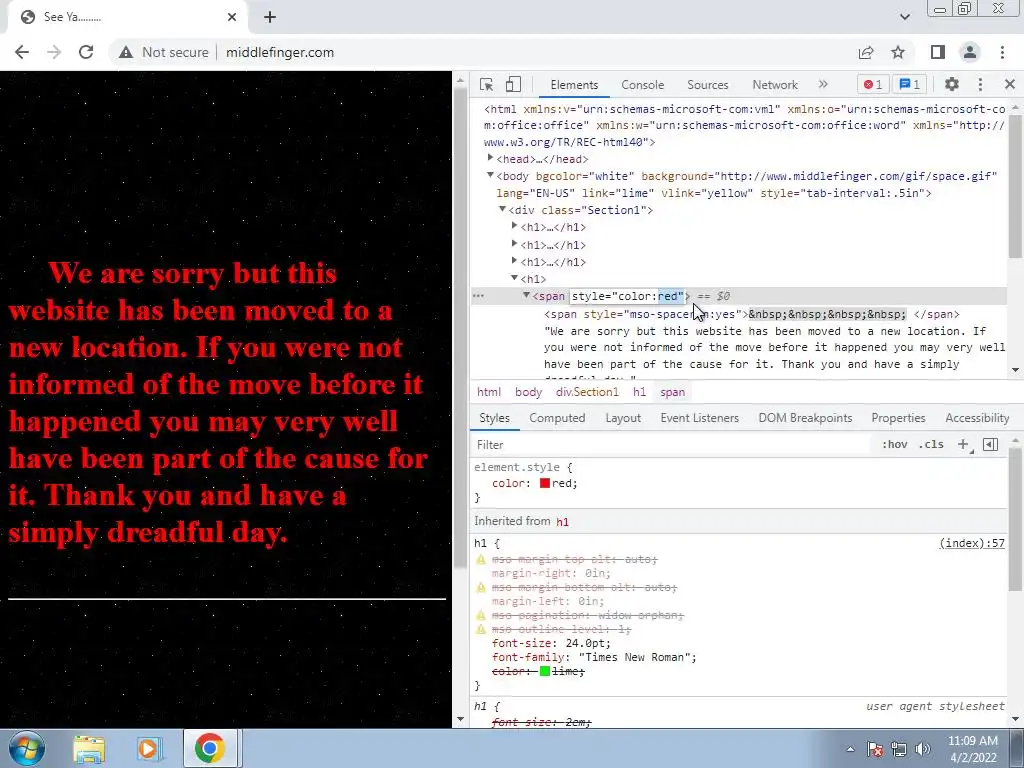Select div.Section1 in the breadcrumb
The image size is (1024, 768).
tap(587, 392)
